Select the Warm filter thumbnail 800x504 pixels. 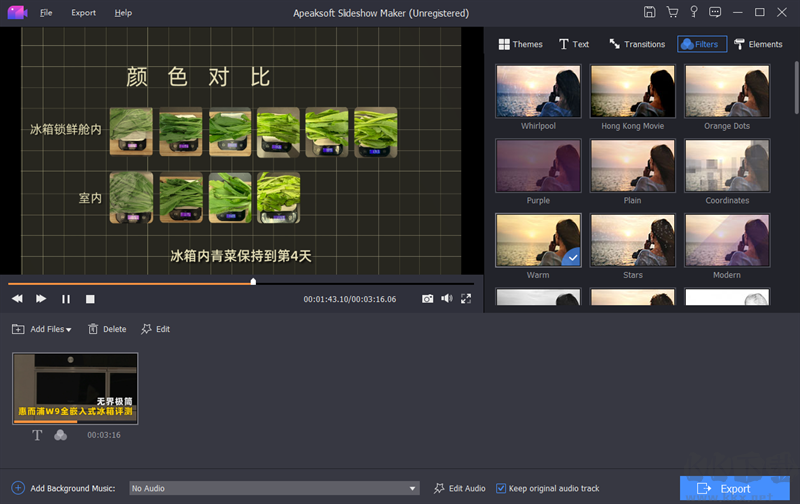coord(537,243)
